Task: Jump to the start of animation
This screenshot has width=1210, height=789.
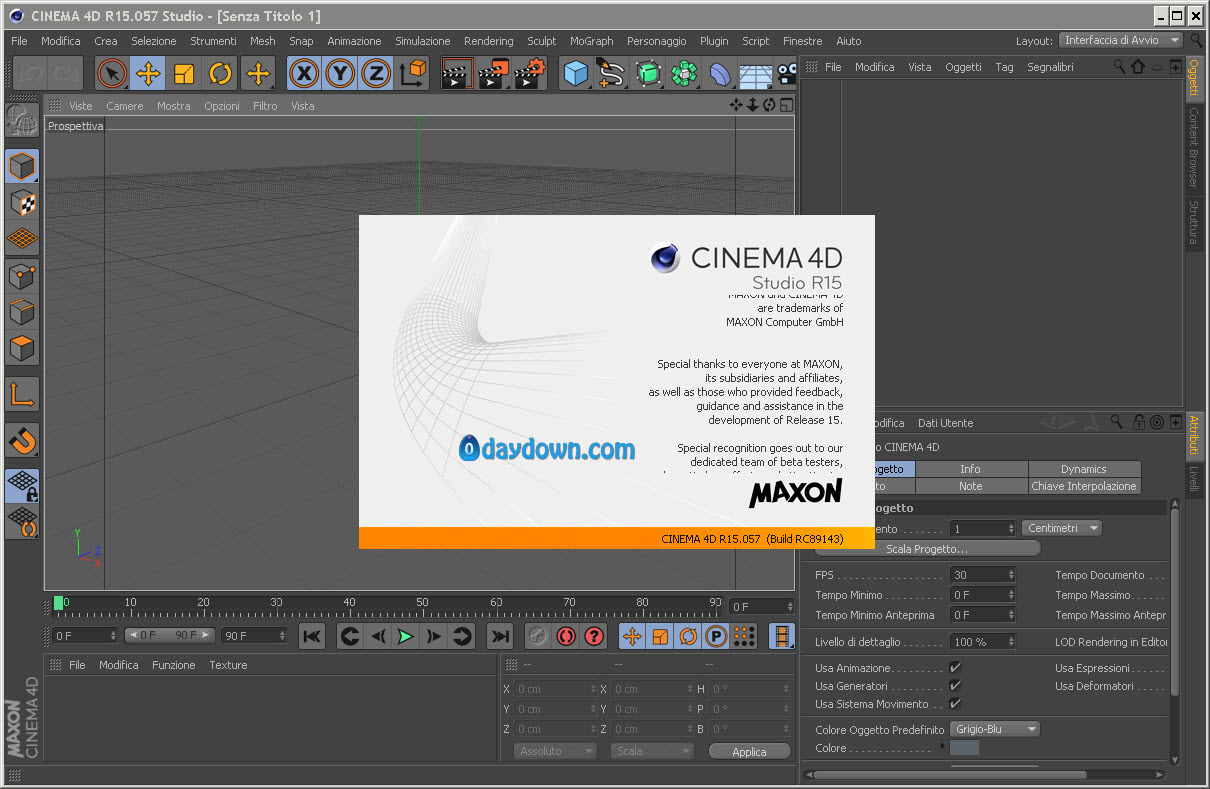Action: point(312,636)
